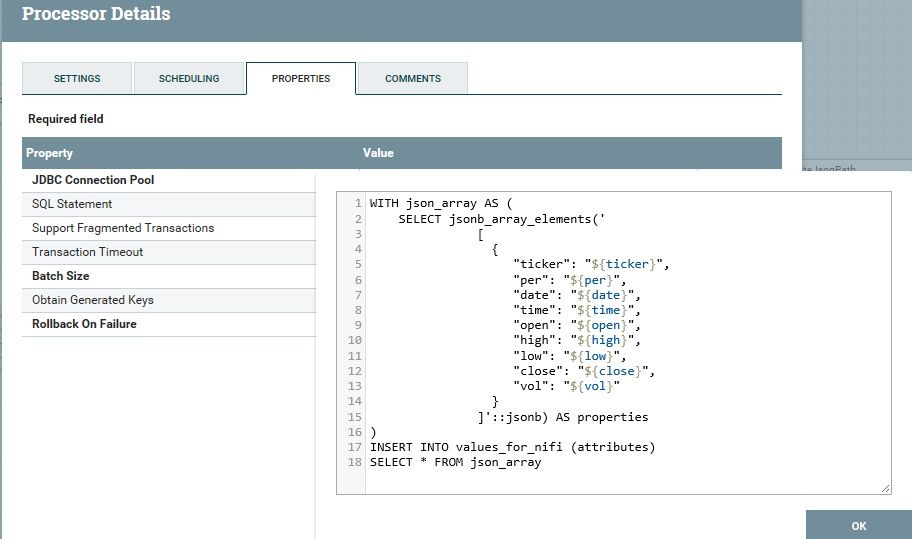Click the WITH json_array AS line
This screenshot has height=539, width=912.
click(x=440, y=203)
